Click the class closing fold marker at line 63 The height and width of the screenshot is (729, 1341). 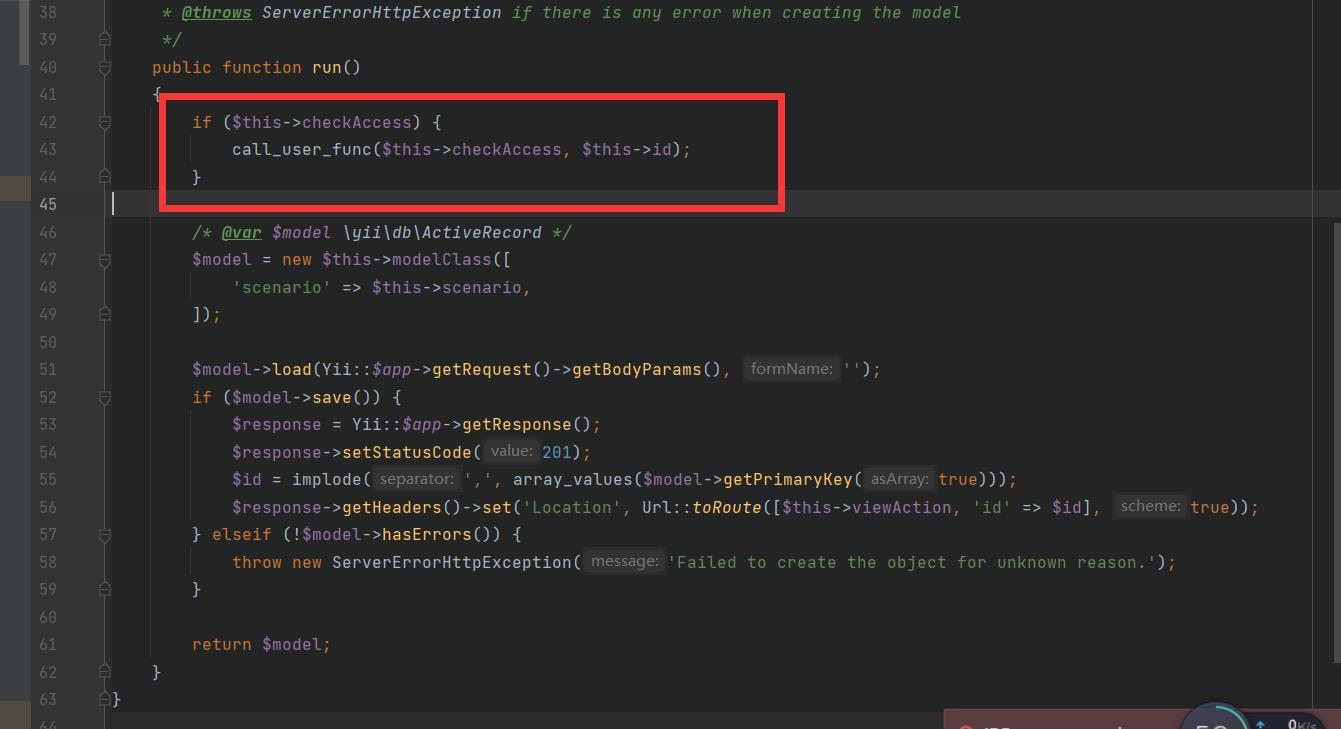coord(105,699)
